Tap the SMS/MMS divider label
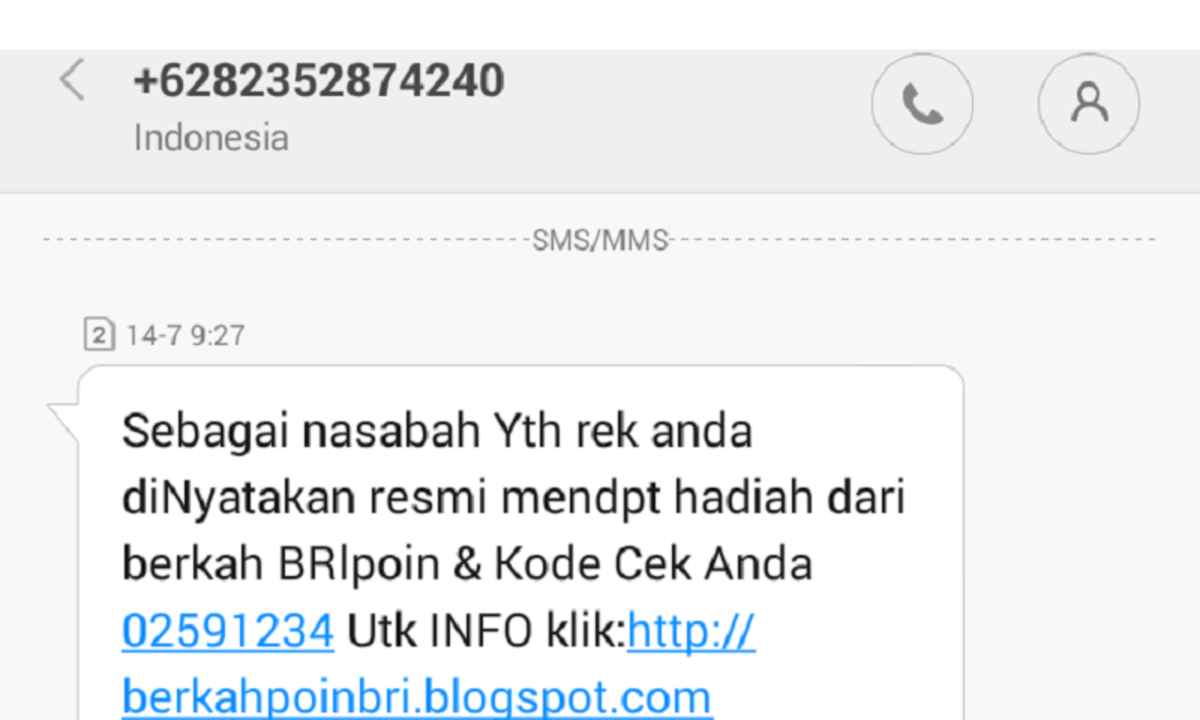Screen dimensions: 1200x720 (600, 240)
